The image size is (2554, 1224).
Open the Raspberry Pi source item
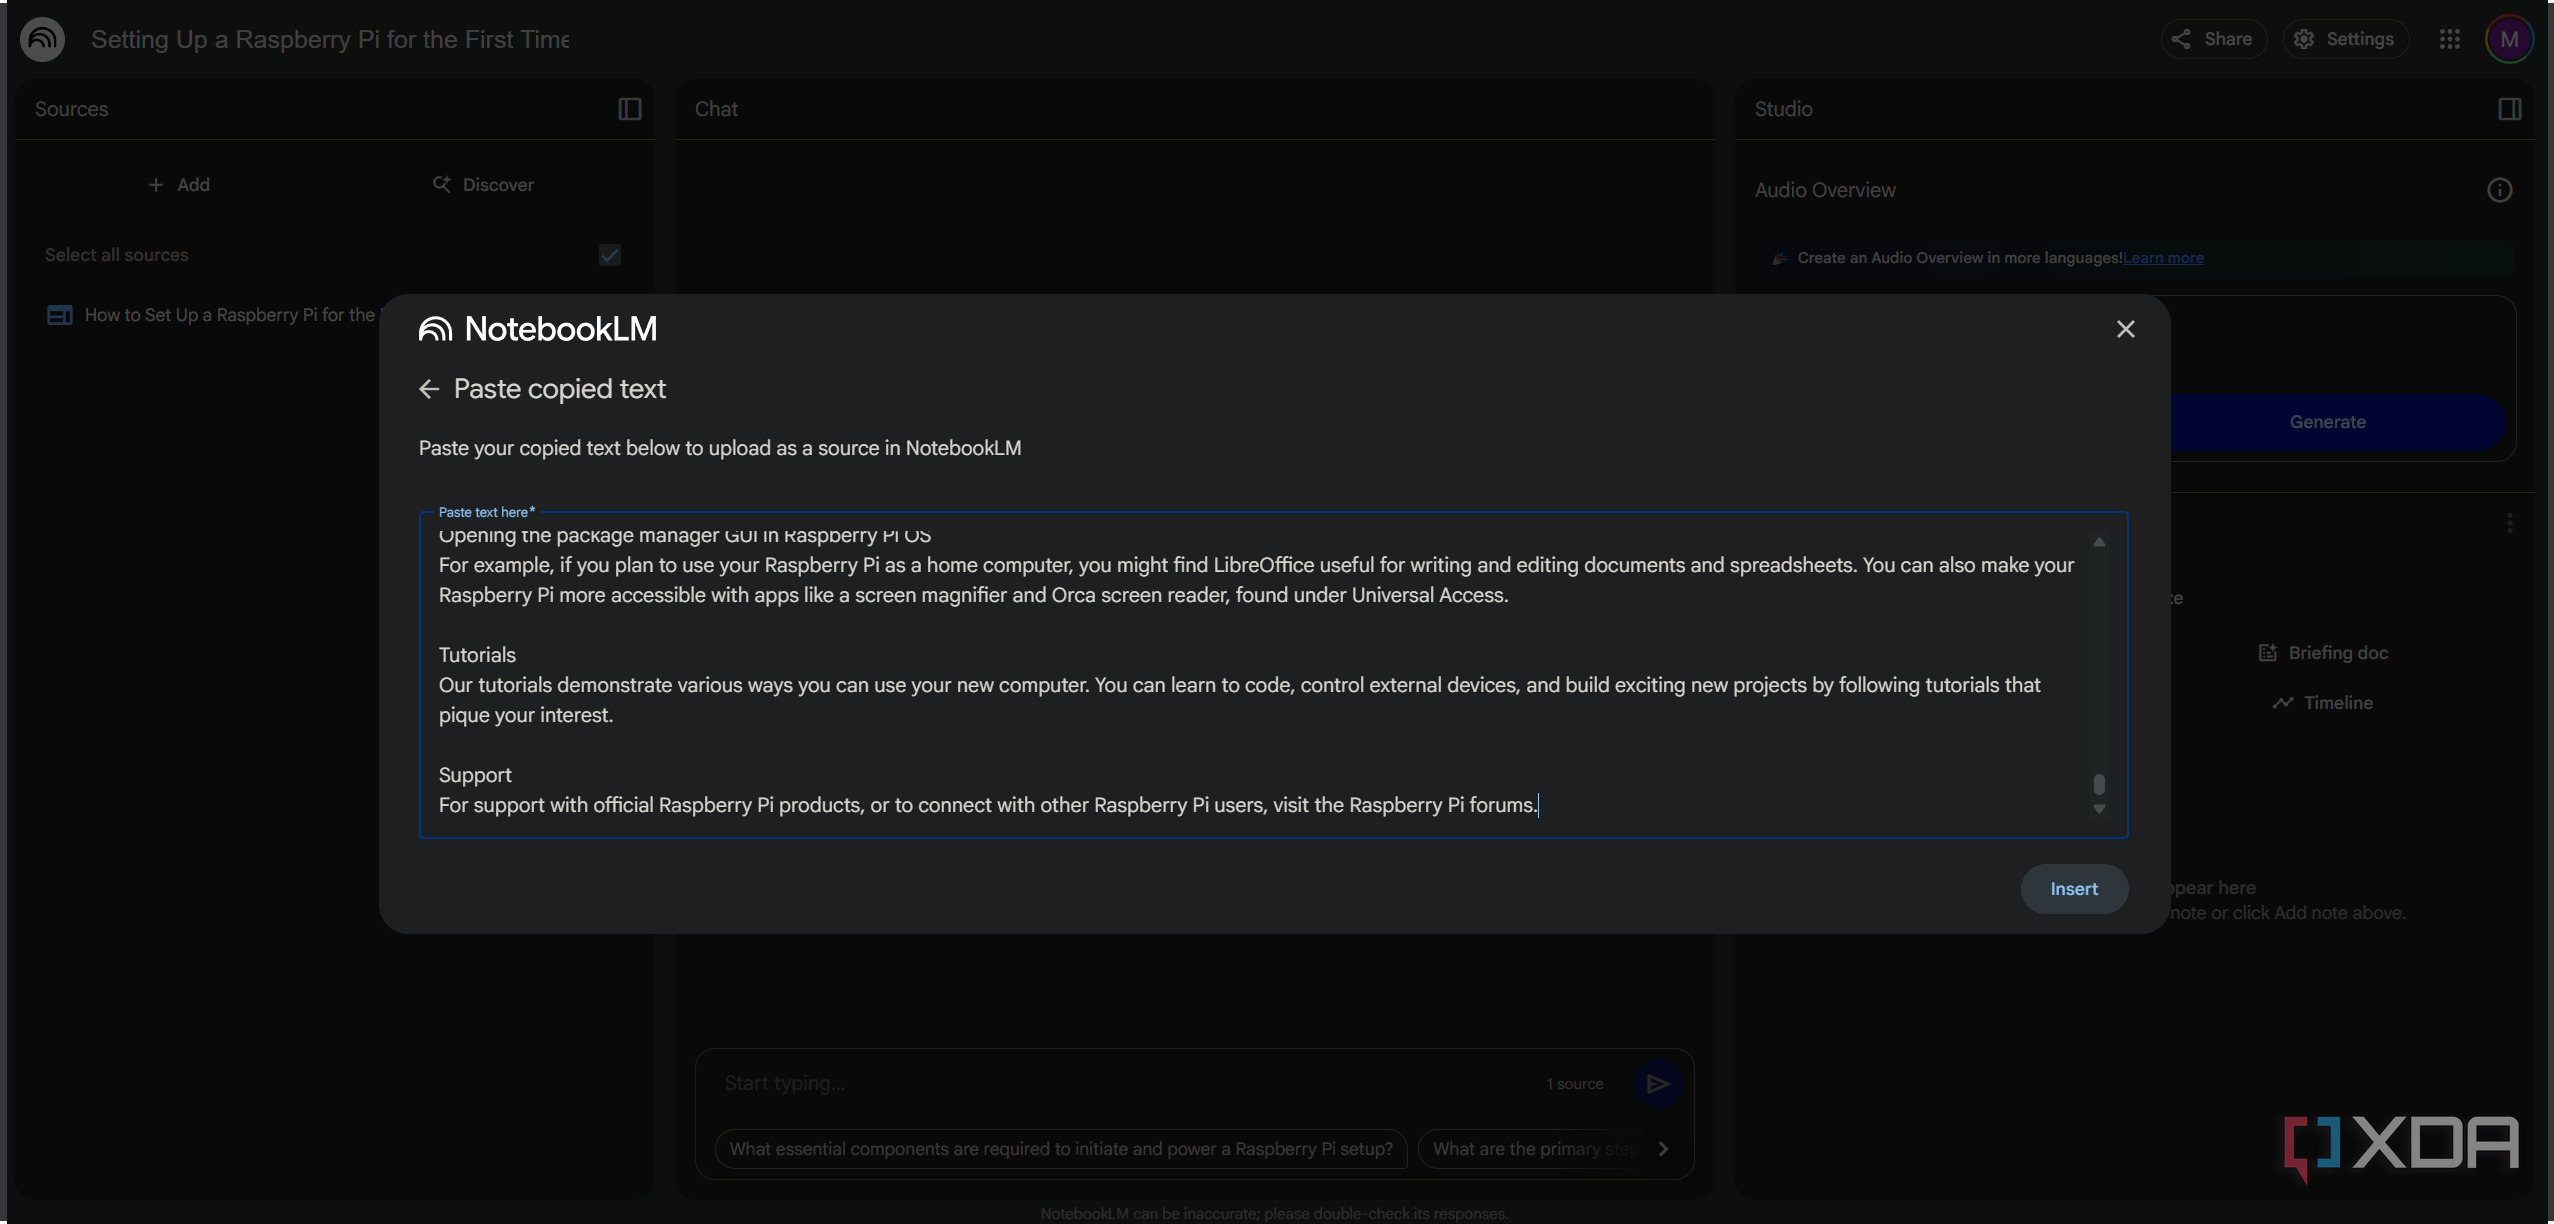215,315
